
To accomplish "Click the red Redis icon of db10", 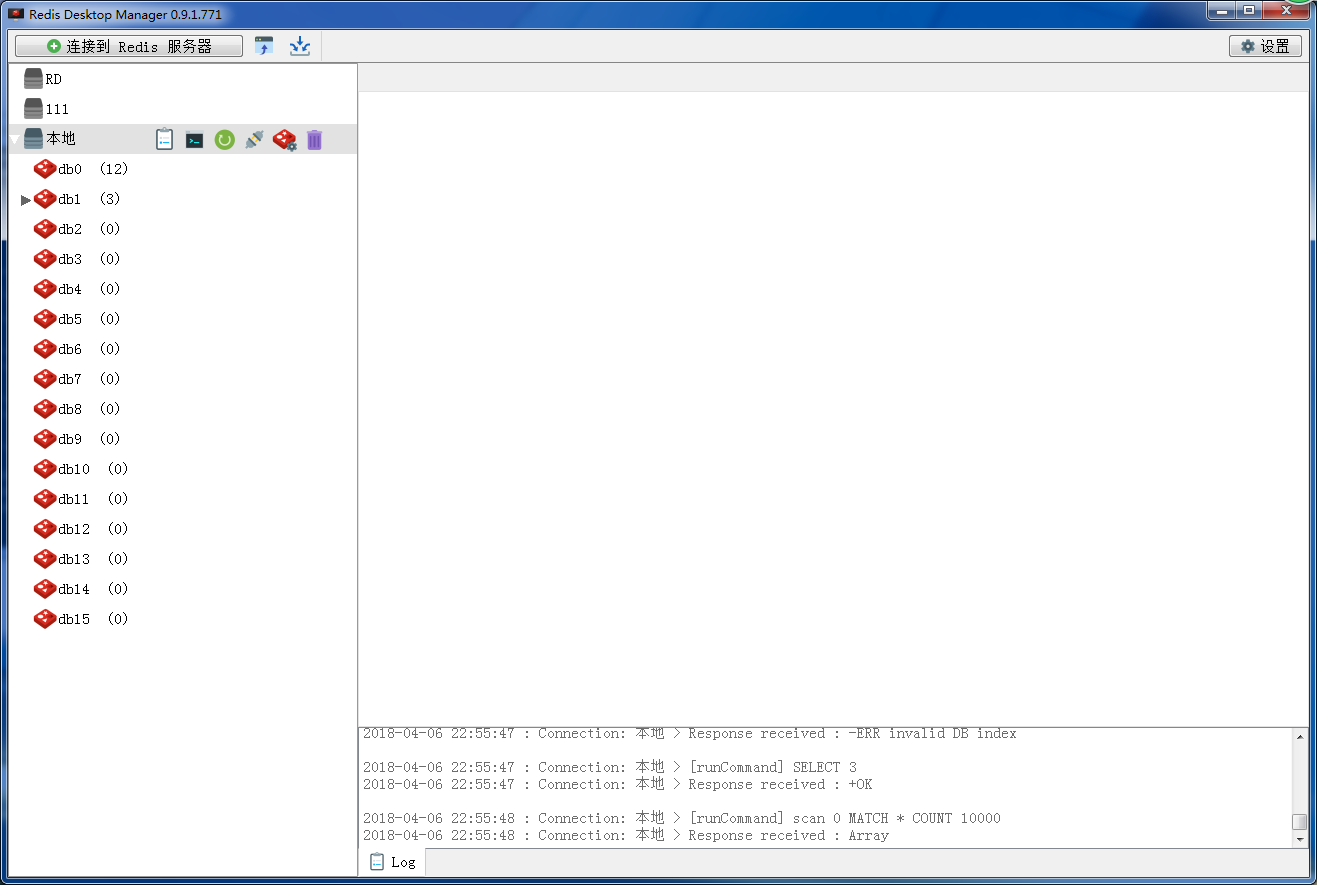I will pyautogui.click(x=45, y=469).
